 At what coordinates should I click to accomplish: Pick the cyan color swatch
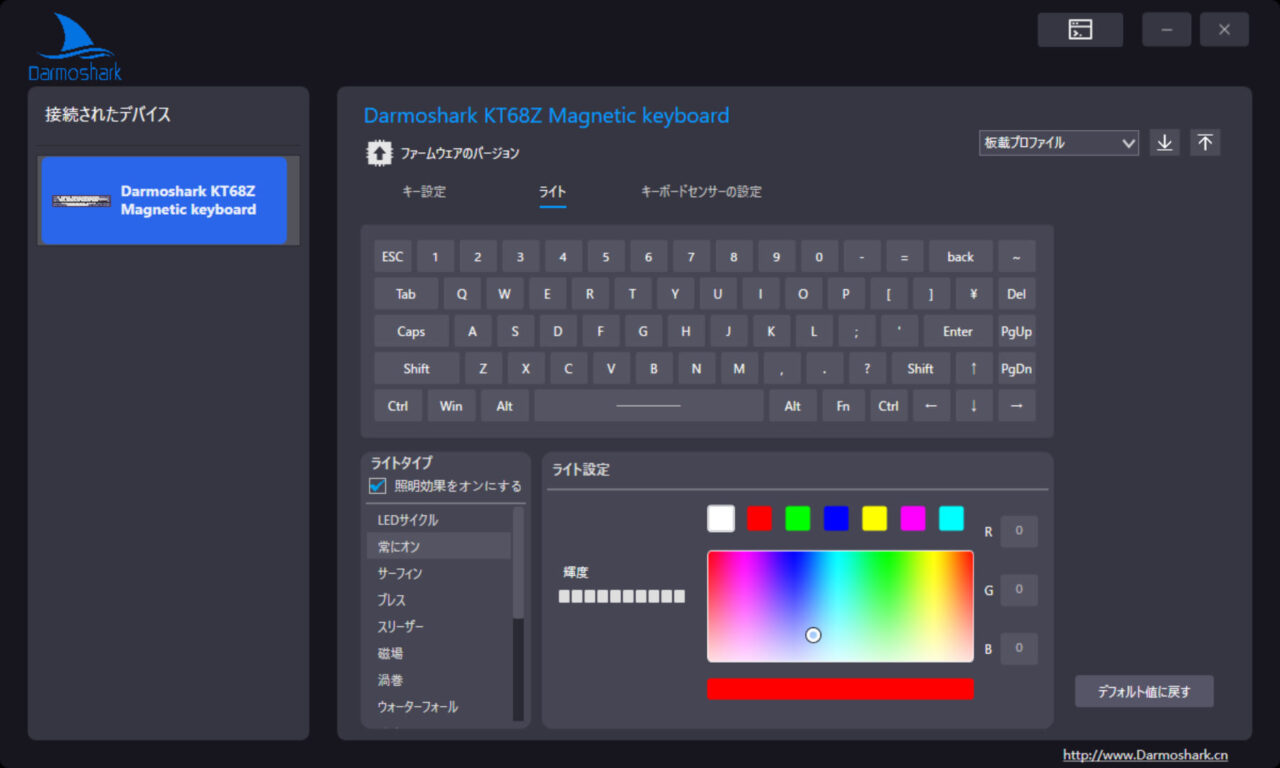click(x=952, y=518)
